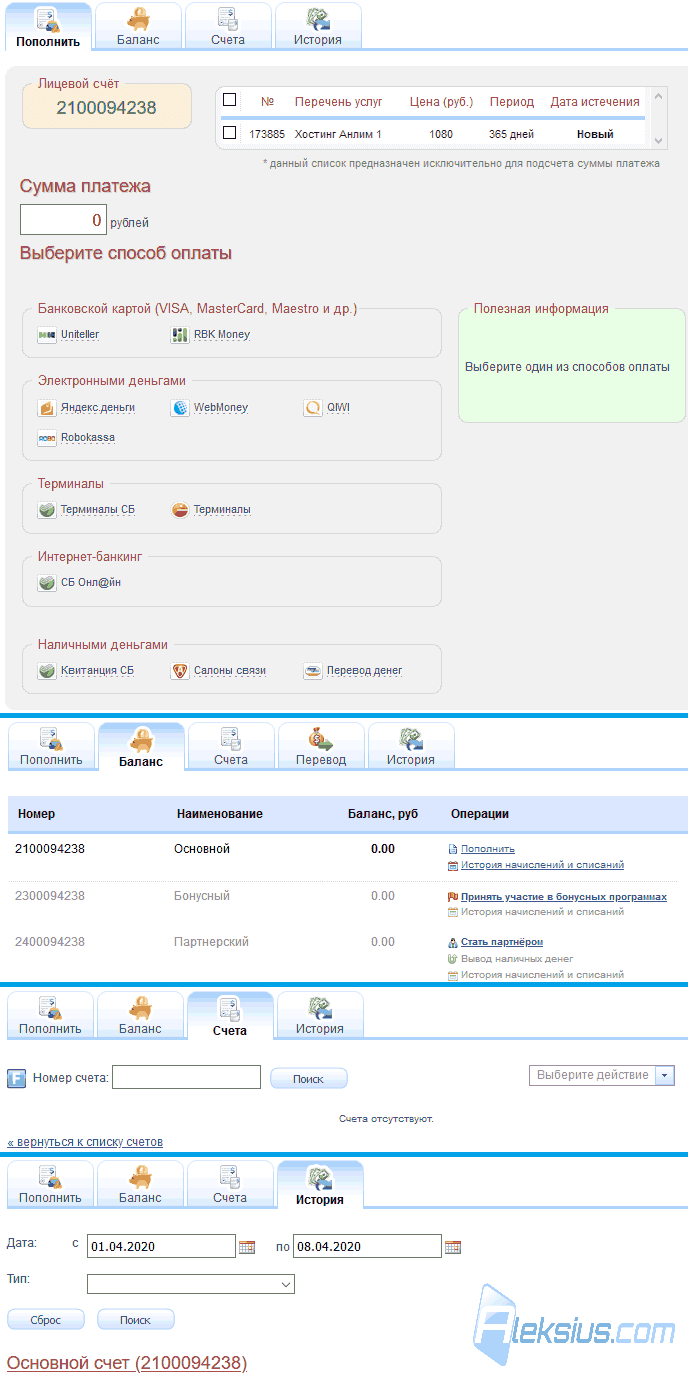Pick the QIWI payment icon
The height and width of the screenshot is (1377, 688).
[x=313, y=408]
